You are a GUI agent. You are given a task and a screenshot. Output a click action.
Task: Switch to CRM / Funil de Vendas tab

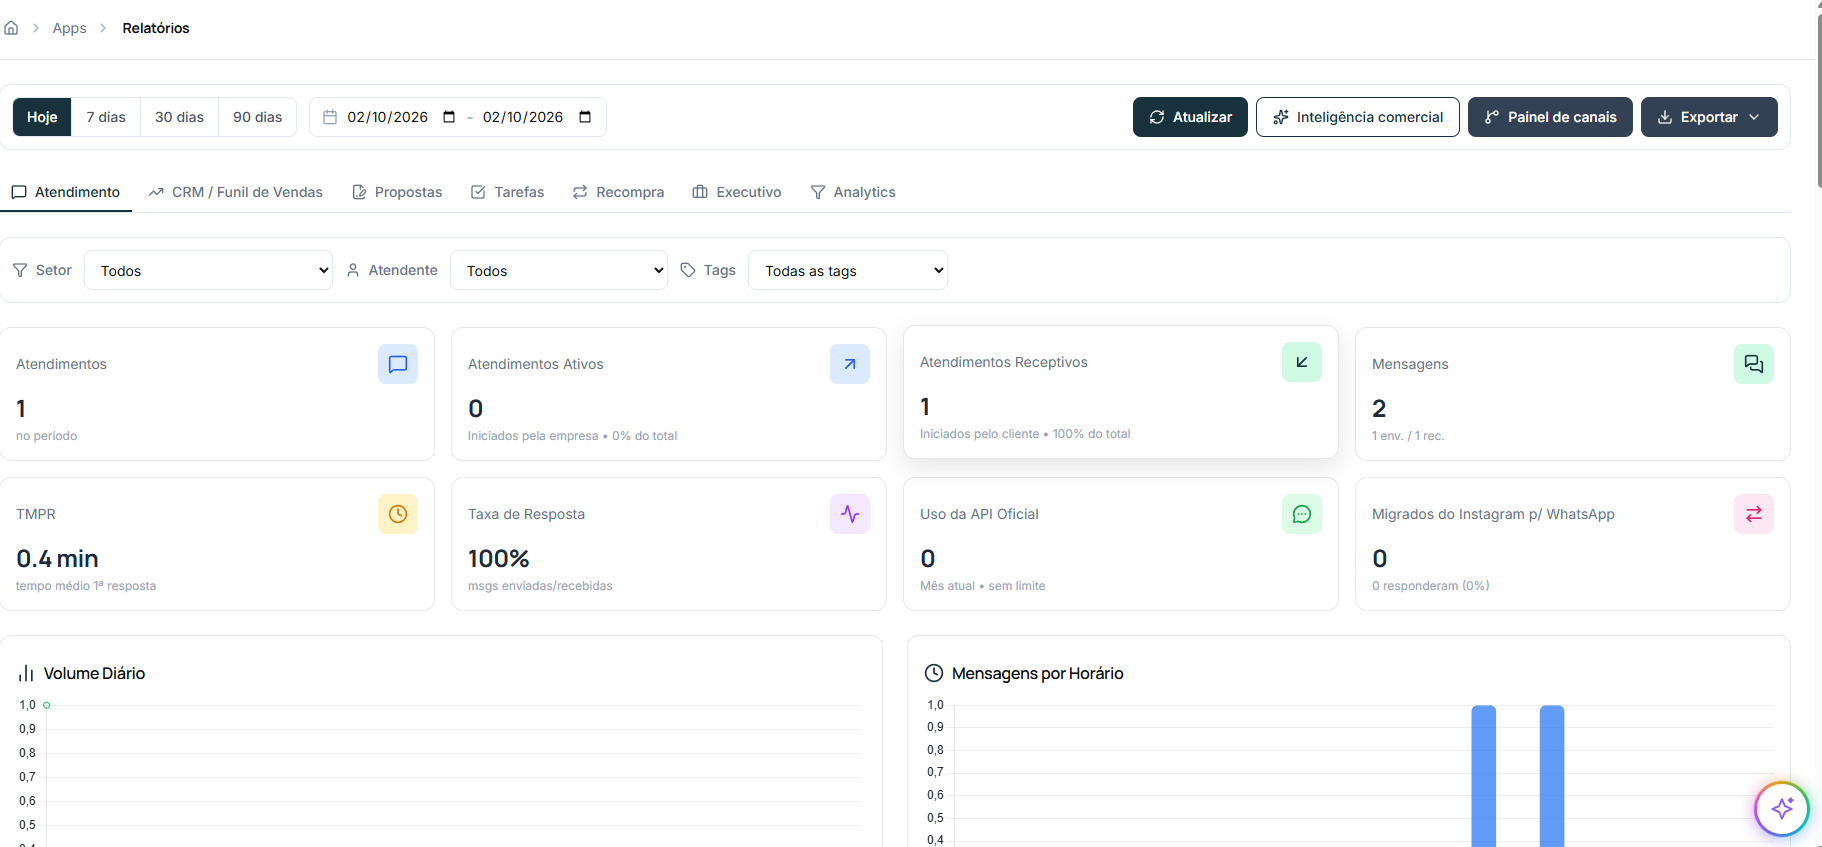[236, 192]
